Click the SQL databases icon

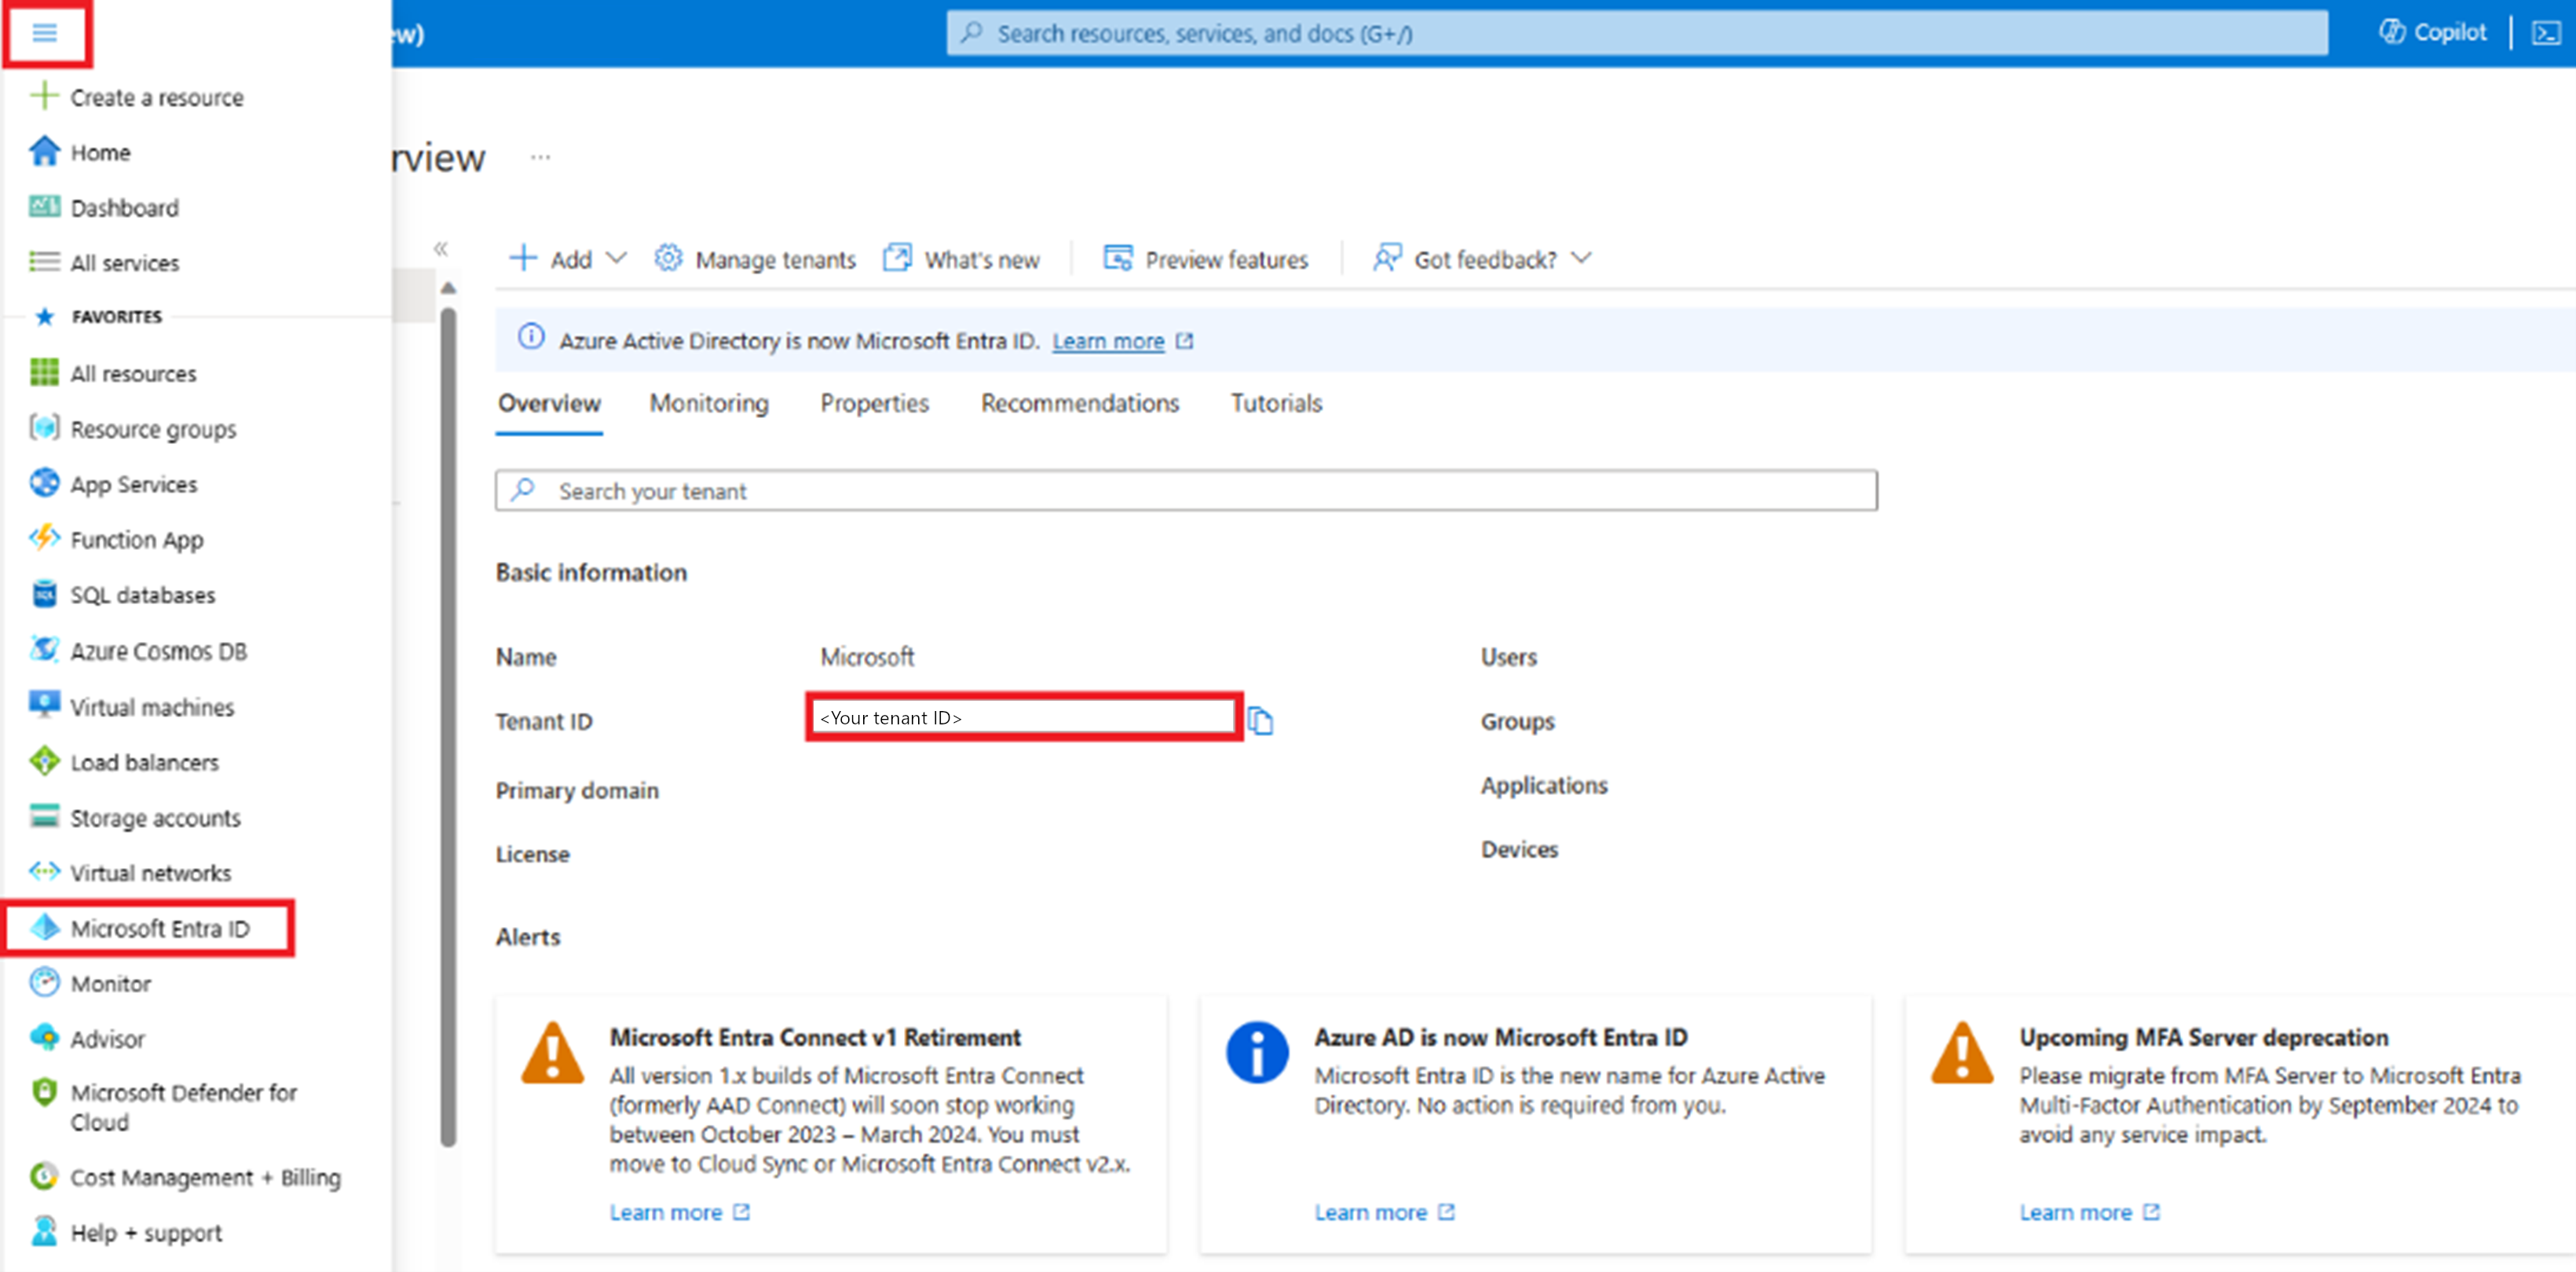[x=44, y=594]
